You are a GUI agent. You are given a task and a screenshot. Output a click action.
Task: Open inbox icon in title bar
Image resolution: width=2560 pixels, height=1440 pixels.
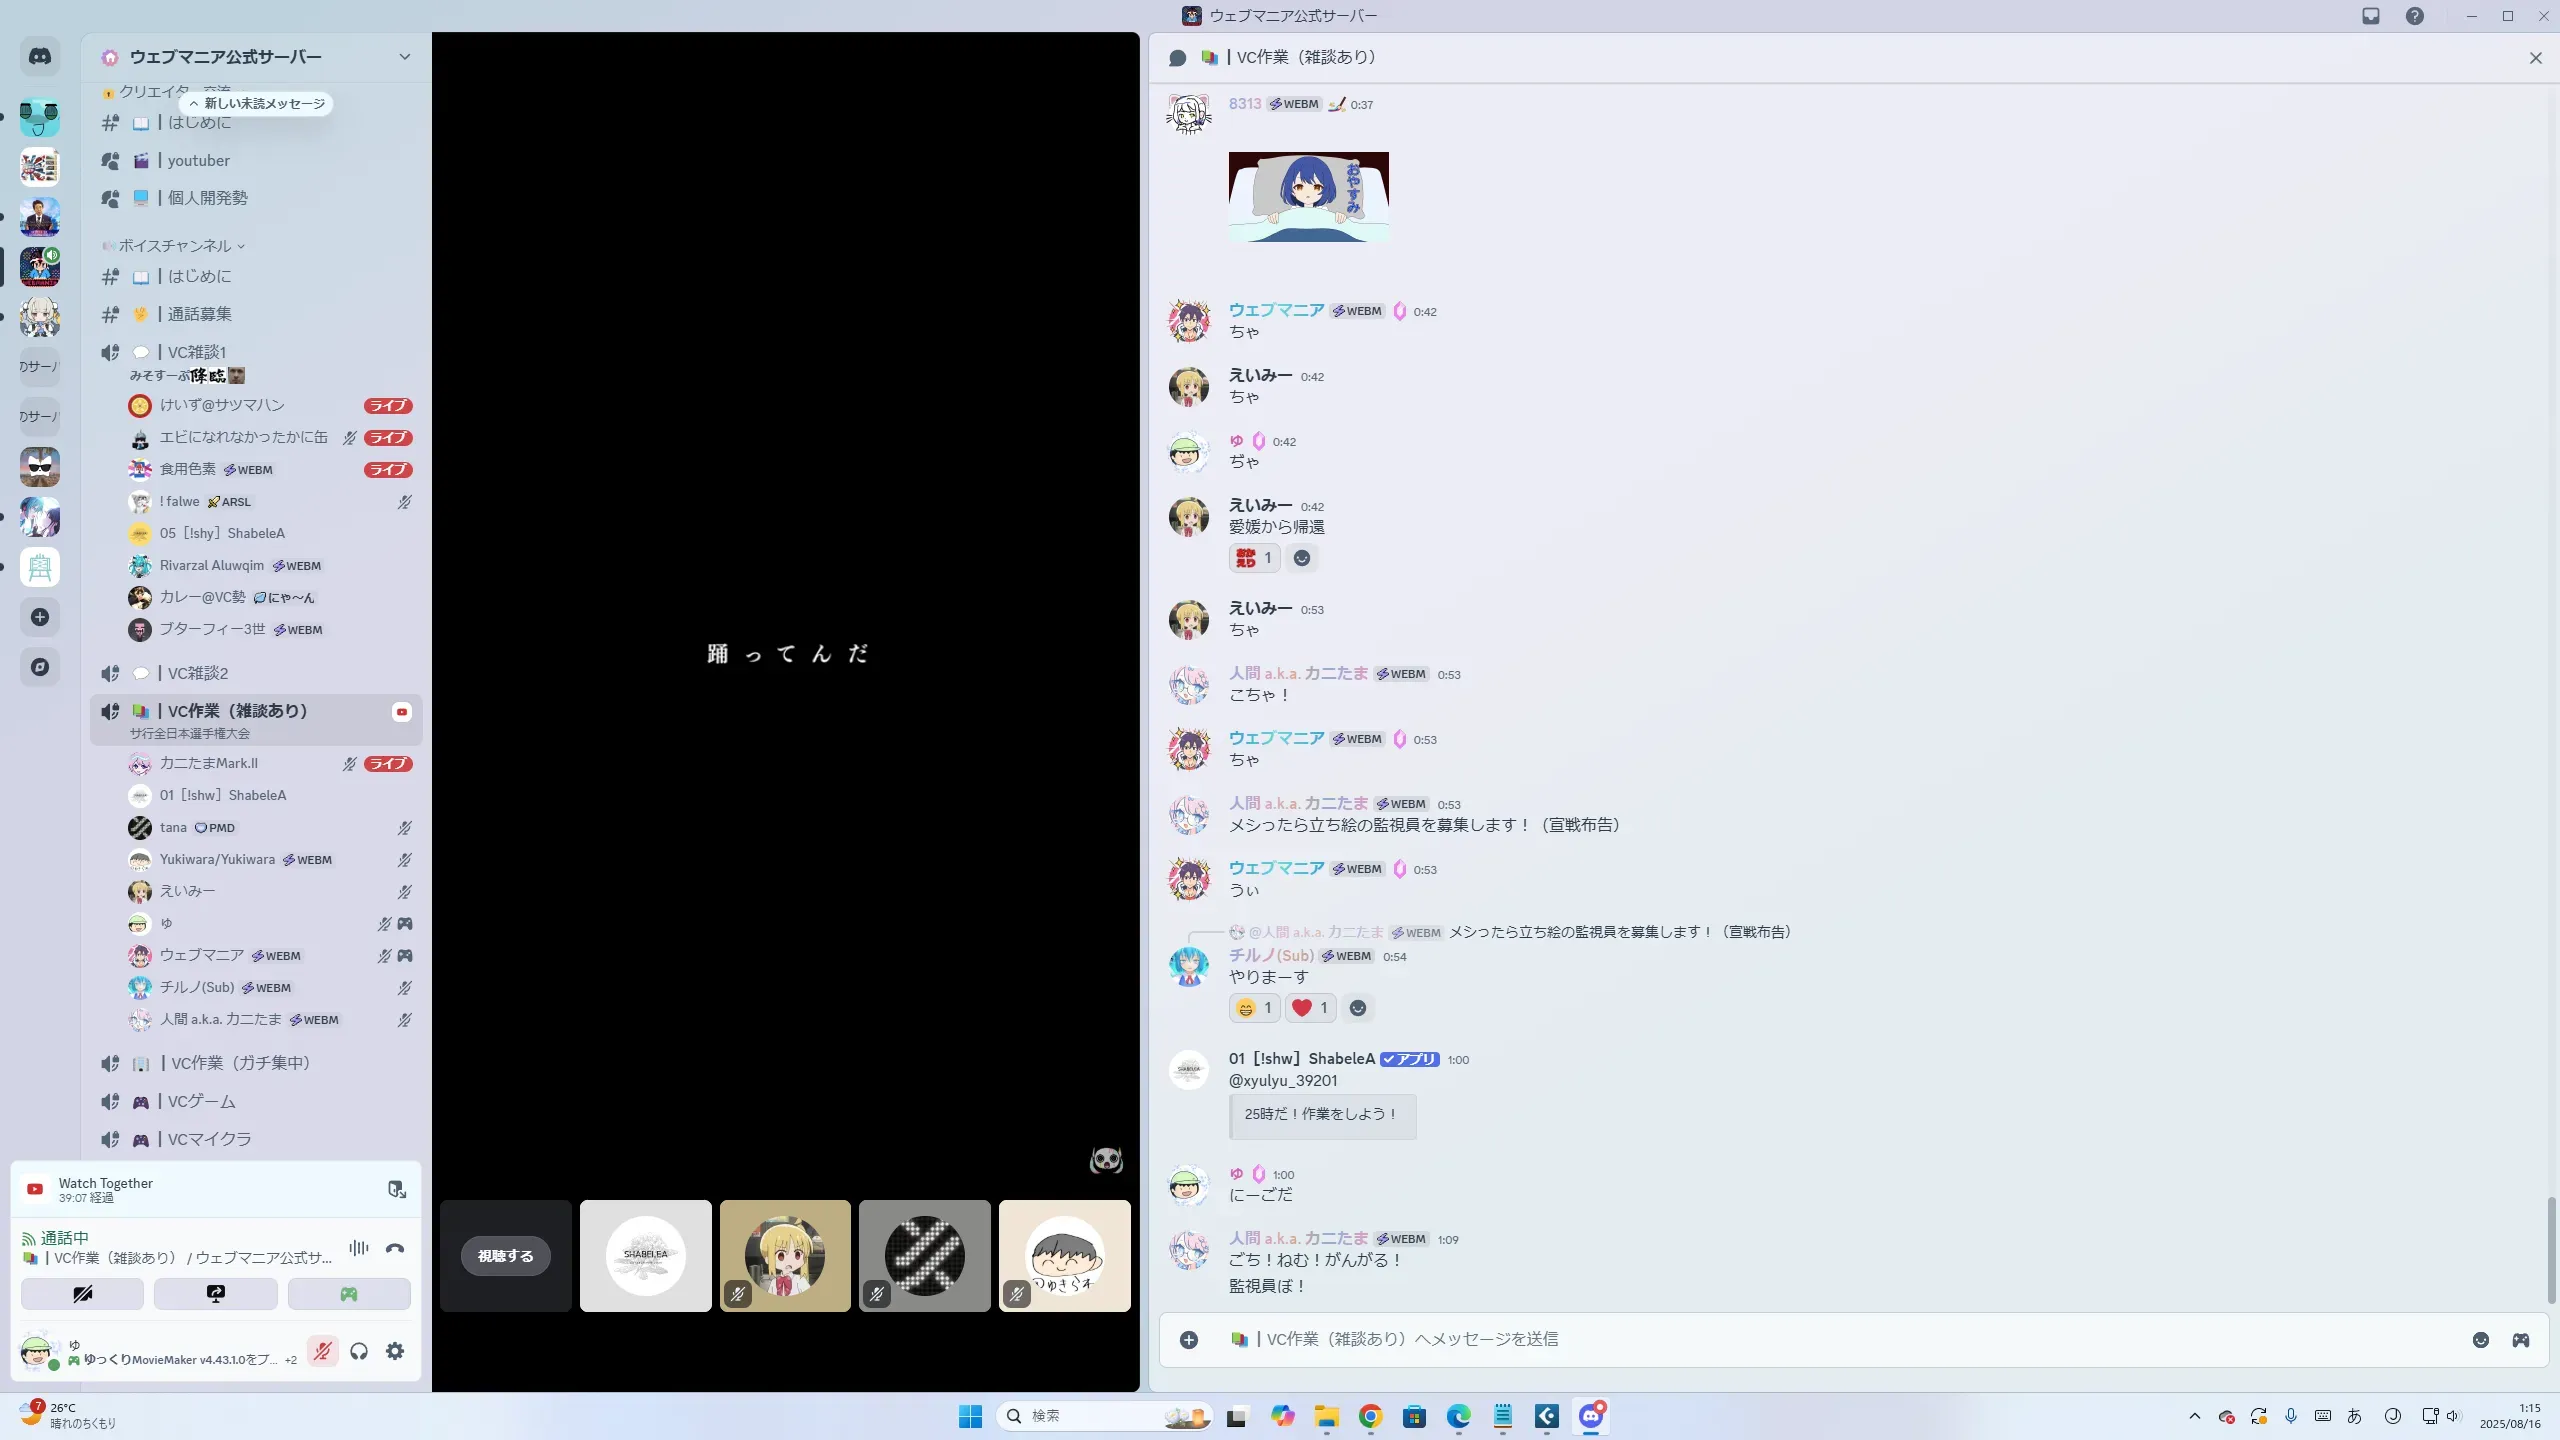coord(2371,16)
